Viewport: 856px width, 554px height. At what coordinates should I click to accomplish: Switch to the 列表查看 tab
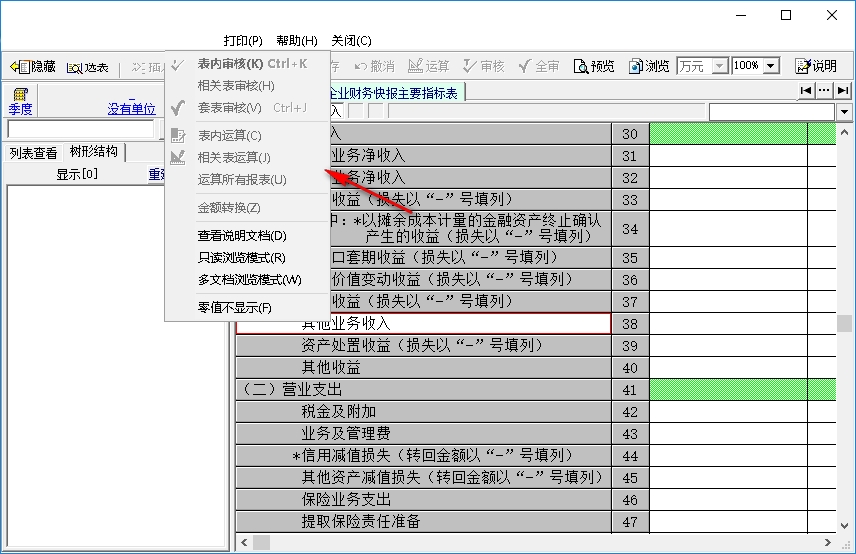click(33, 153)
